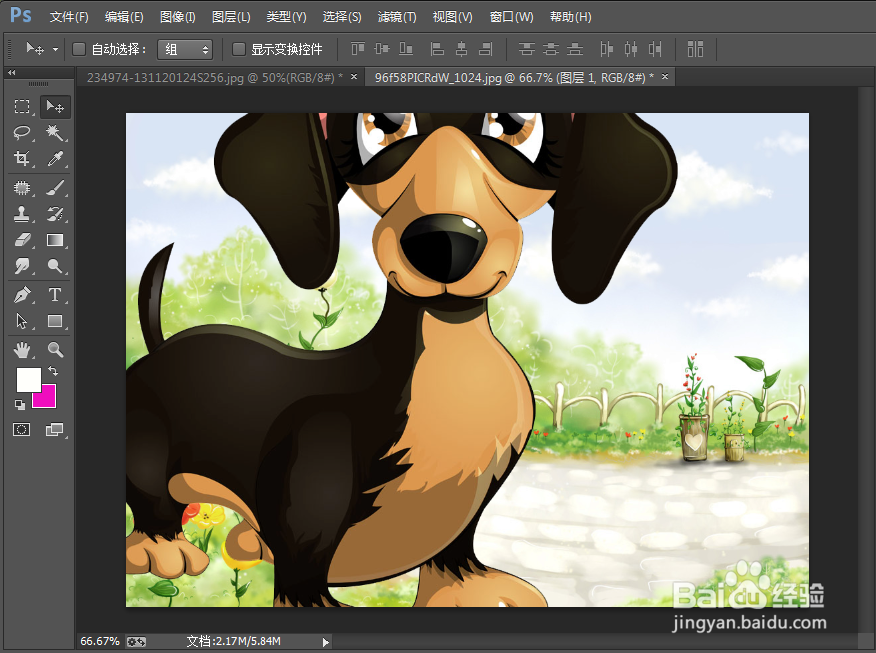This screenshot has width=876, height=653.
Task: Select the Smudge tool
Action: pyautogui.click(x=22, y=266)
